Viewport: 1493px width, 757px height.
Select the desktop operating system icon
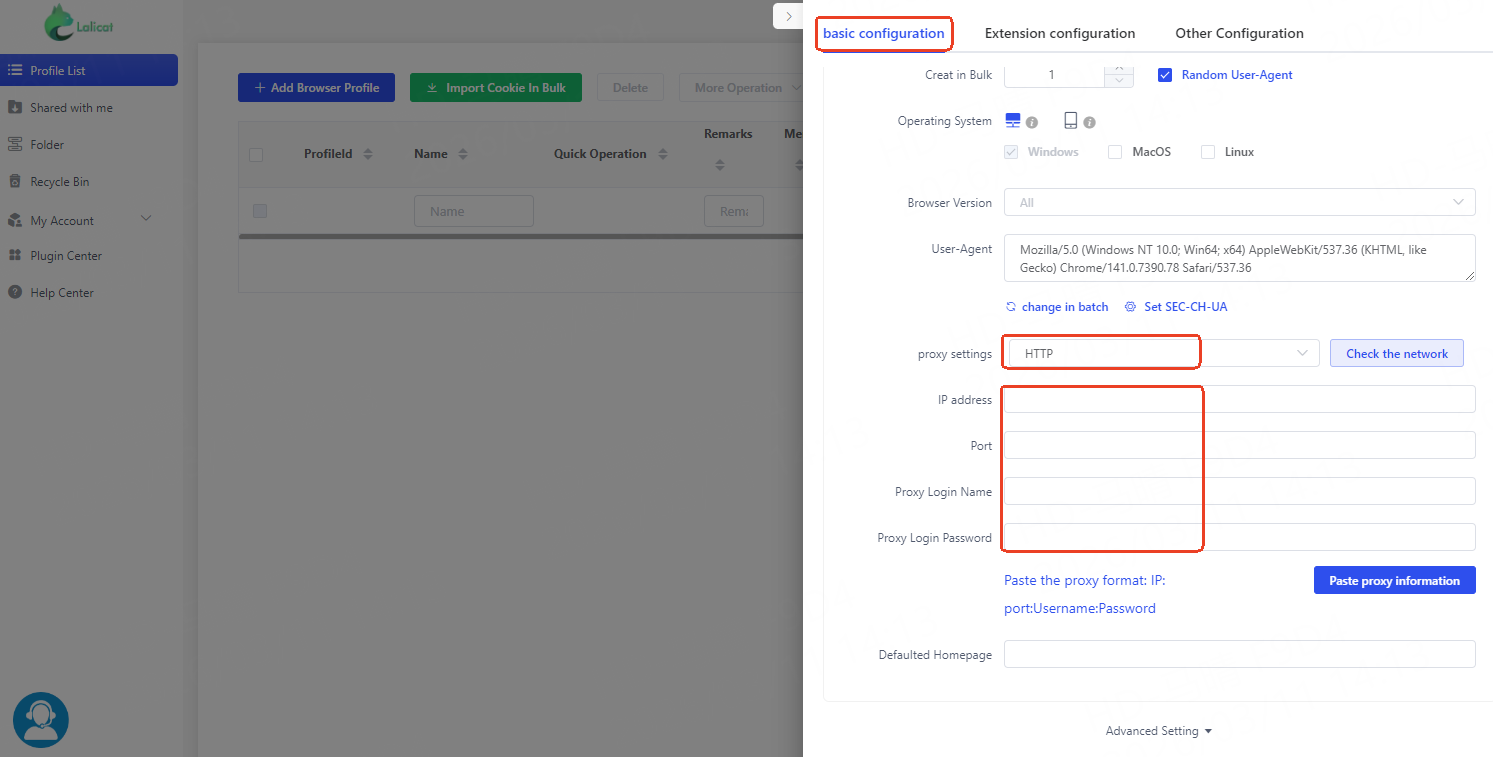pos(1013,121)
